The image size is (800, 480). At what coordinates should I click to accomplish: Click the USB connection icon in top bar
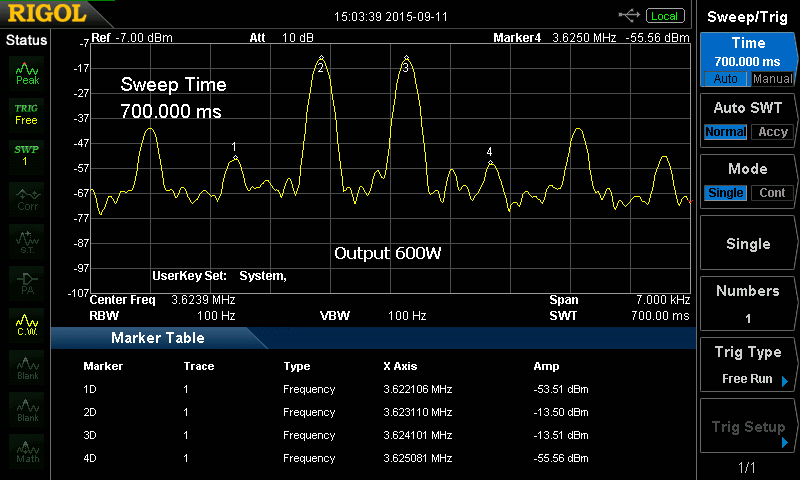pyautogui.click(x=630, y=15)
